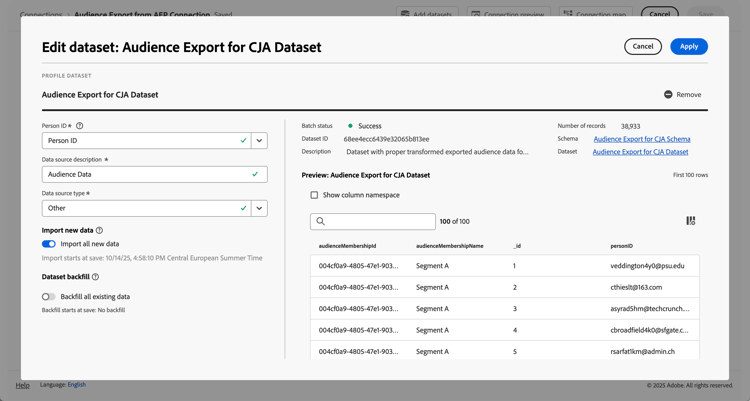Open the Person ID dropdown
The width and height of the screenshot is (750, 401).
click(259, 141)
